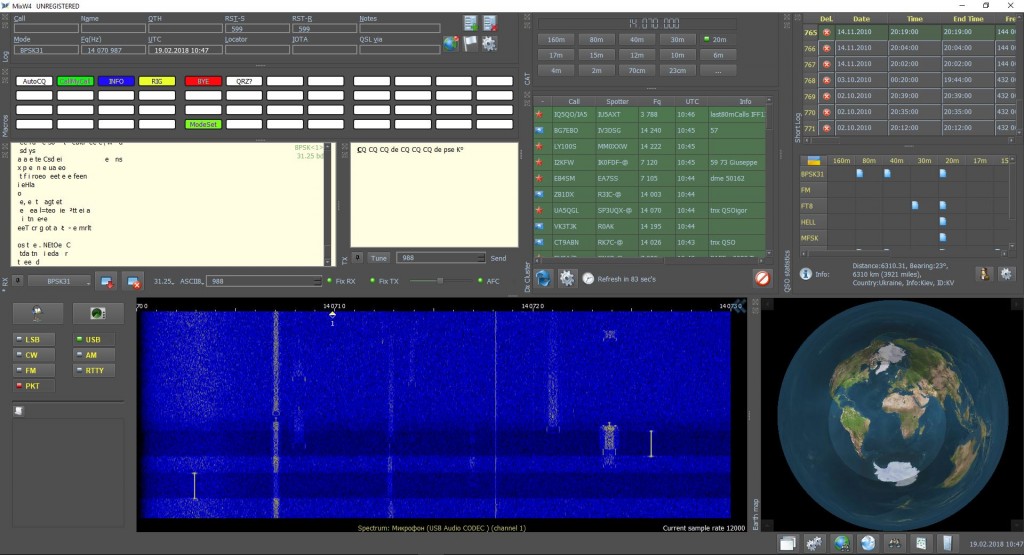This screenshot has height=555, width=1024.
Task: Click frequency marker 1 on waterfall scale
Action: (x=332, y=317)
